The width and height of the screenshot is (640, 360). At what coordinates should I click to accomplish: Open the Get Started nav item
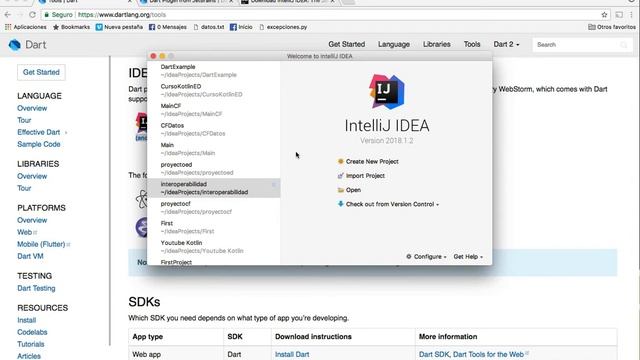(x=347, y=44)
